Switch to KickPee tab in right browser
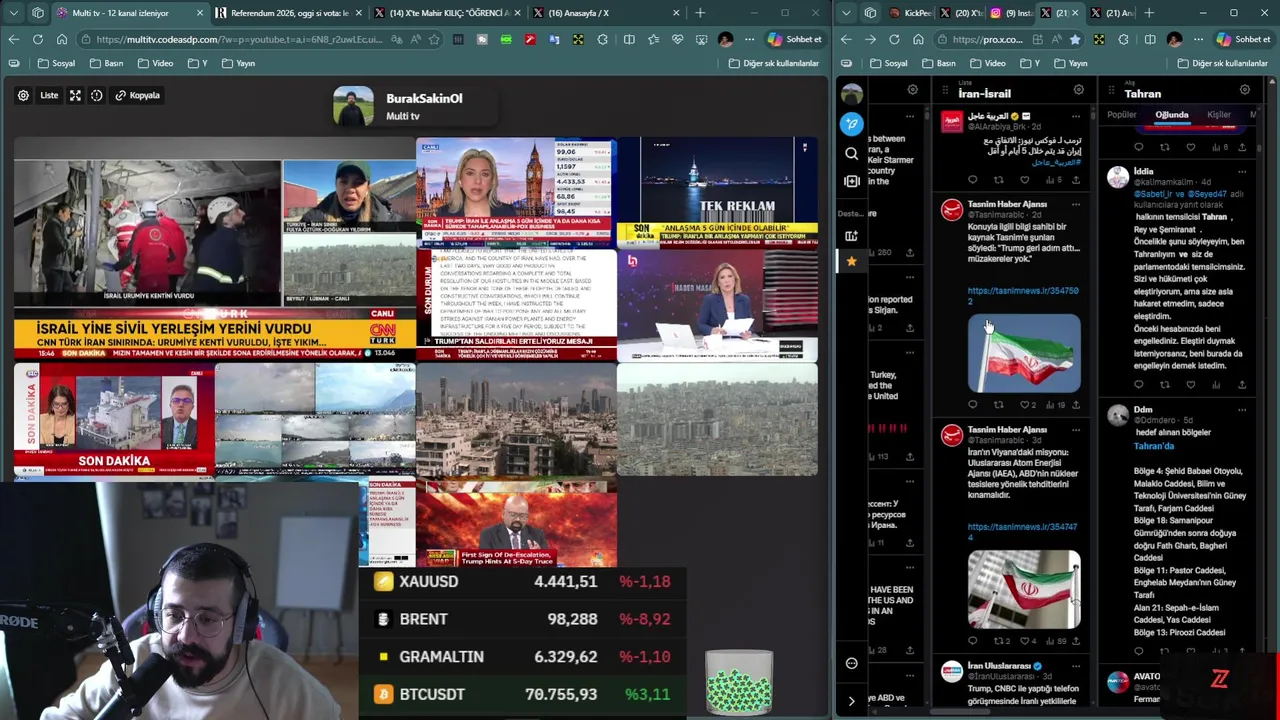 pos(911,13)
